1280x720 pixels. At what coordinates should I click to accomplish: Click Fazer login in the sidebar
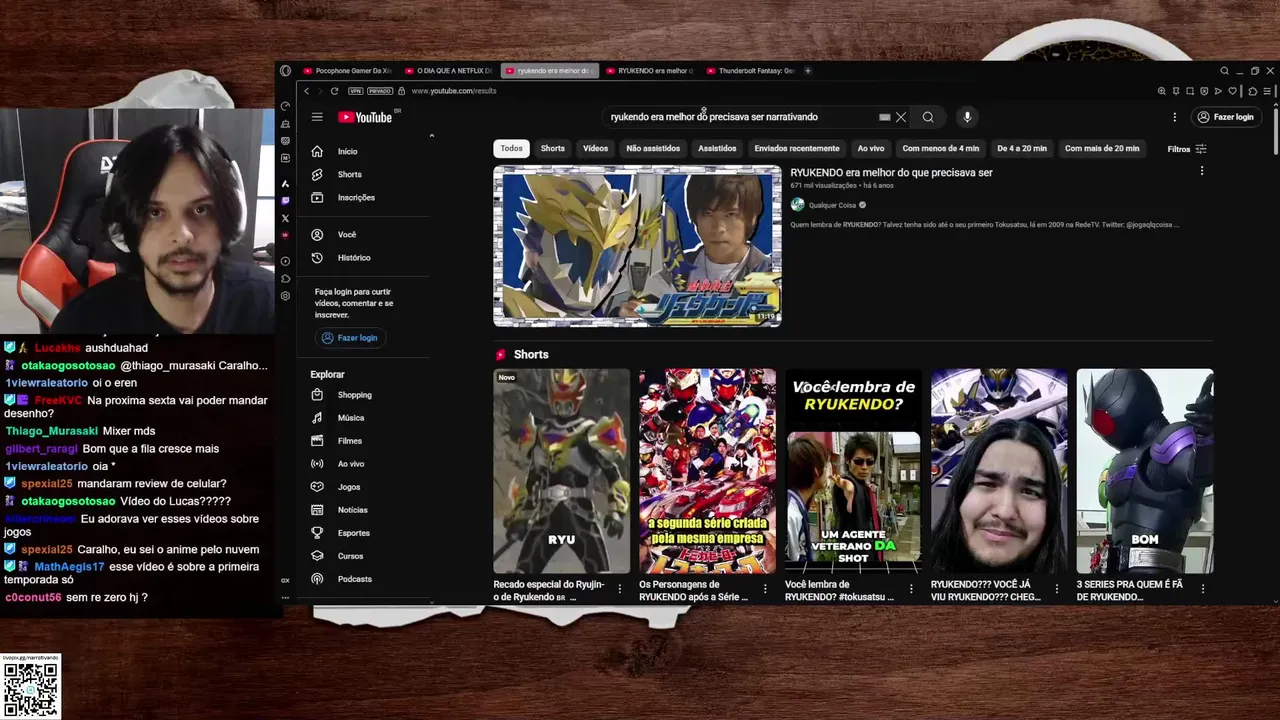(x=350, y=338)
